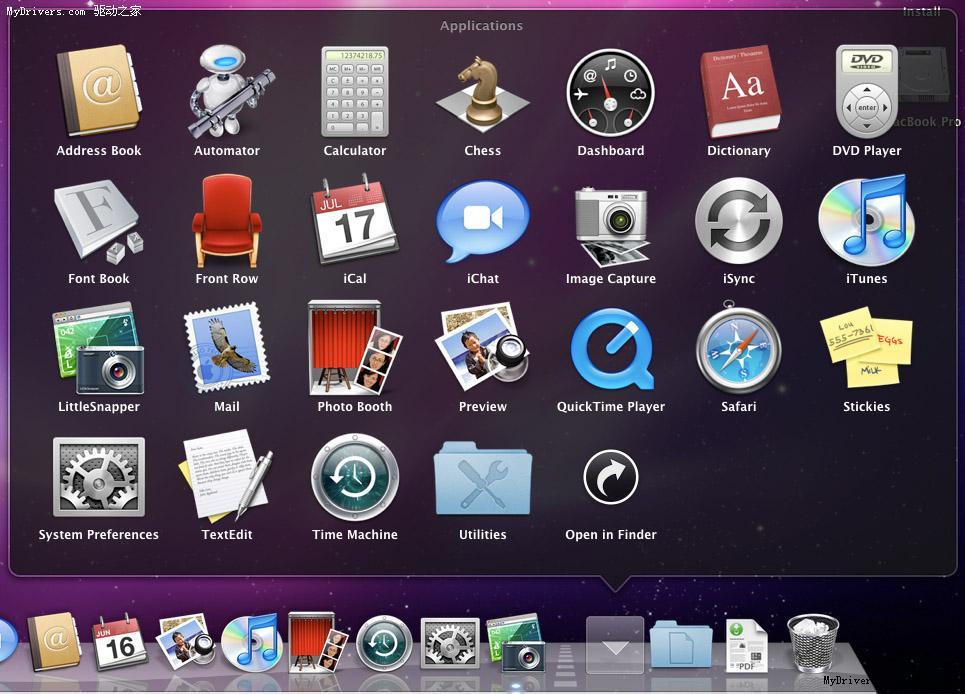Click Open in Finder
The width and height of the screenshot is (965, 694).
click(x=611, y=476)
